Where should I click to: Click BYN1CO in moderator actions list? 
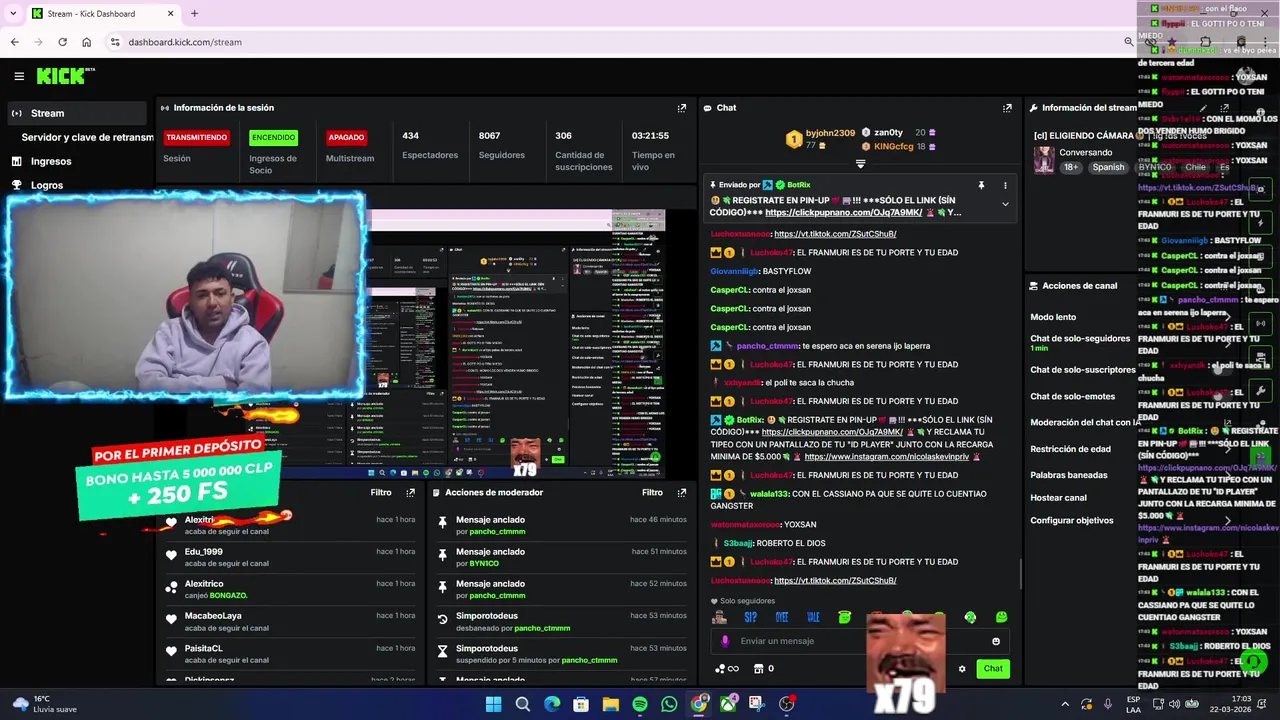(484, 564)
